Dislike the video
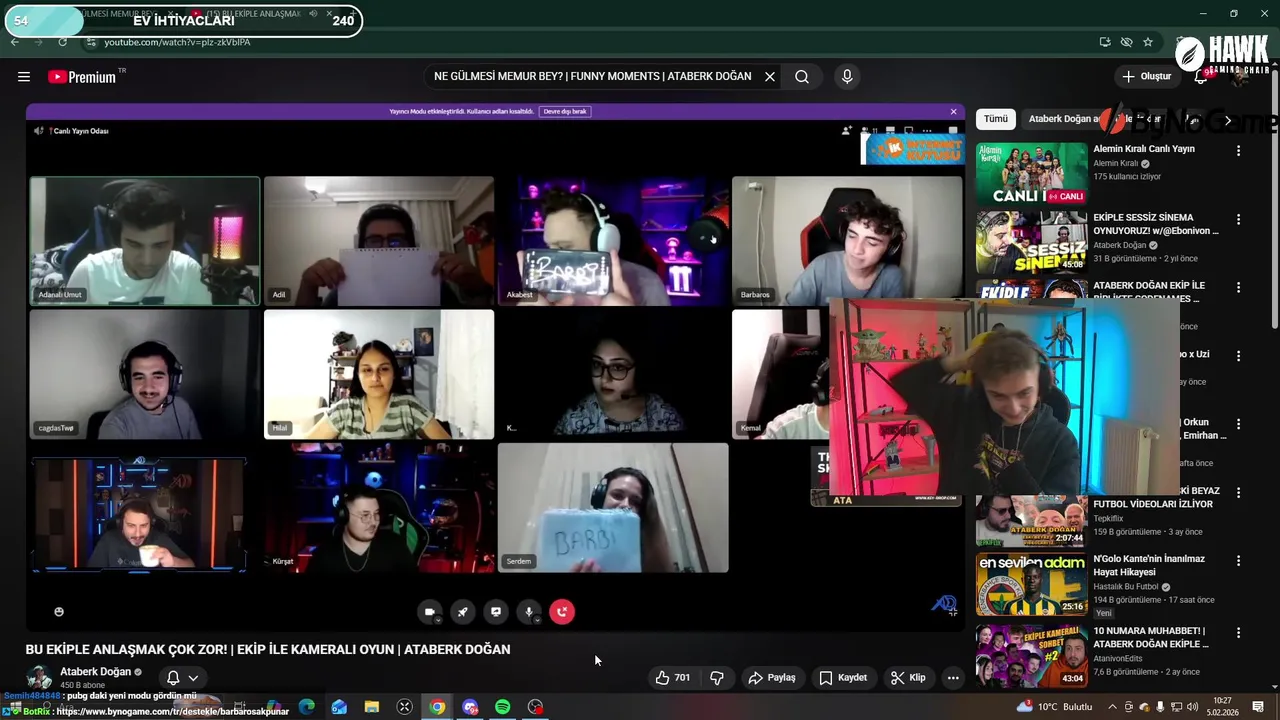The width and height of the screenshot is (1280, 720). (x=717, y=678)
